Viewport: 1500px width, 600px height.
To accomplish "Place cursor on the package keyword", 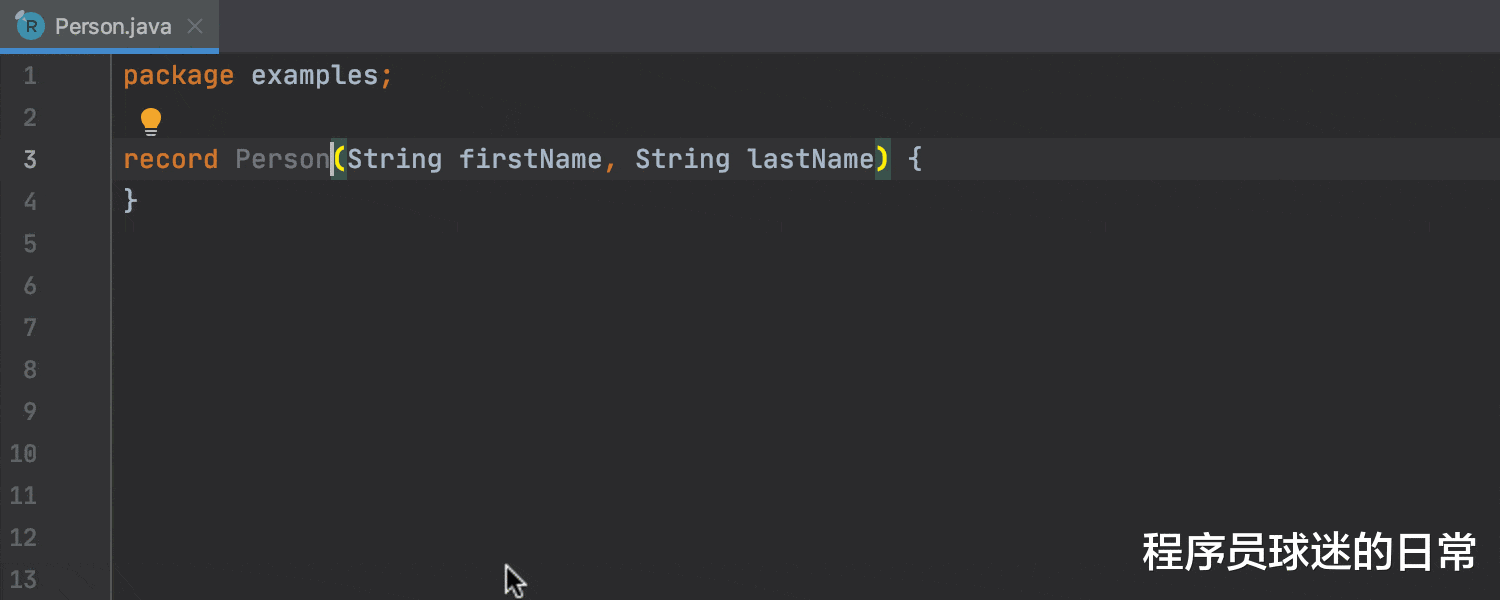I will pyautogui.click(x=178, y=76).
